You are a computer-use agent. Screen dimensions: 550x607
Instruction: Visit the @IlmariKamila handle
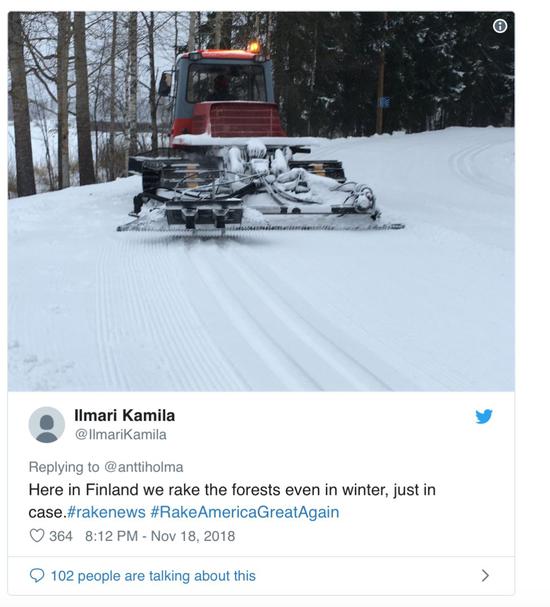pyautogui.click(x=120, y=434)
